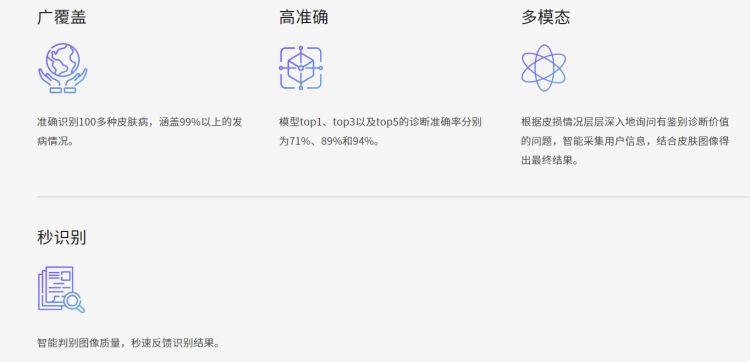Click the 广覆盖 heading
Screen dimensions: 750x362
click(x=62, y=18)
